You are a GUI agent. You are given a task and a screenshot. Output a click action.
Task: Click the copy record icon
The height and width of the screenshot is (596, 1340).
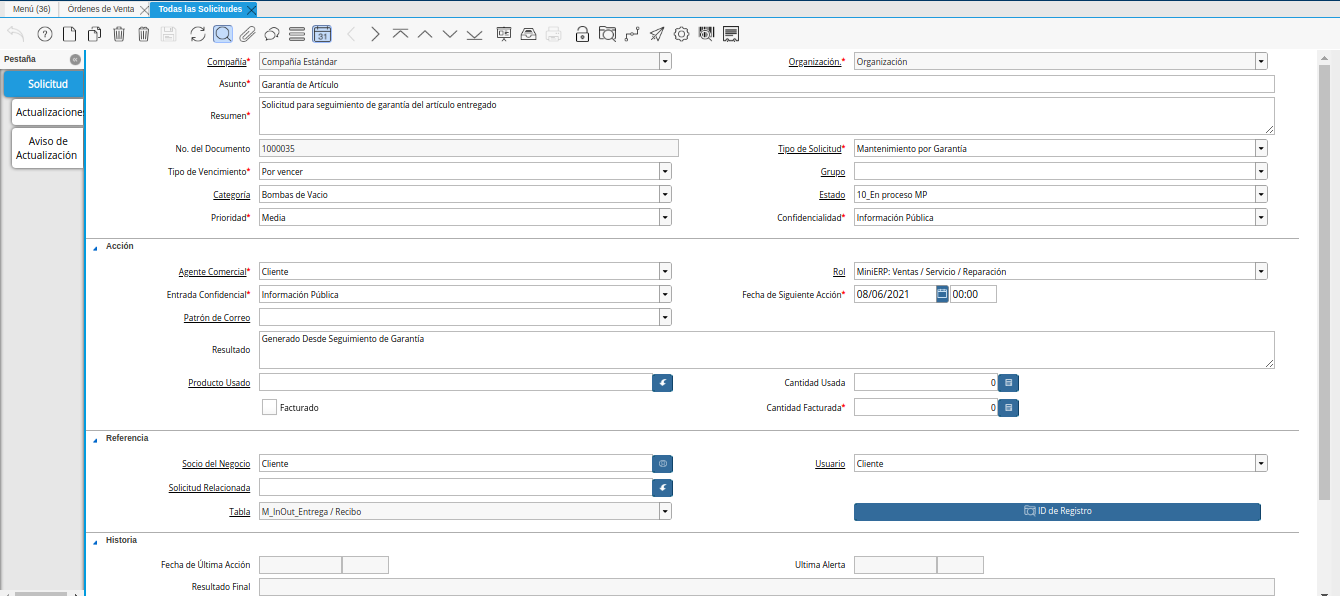[x=94, y=34]
